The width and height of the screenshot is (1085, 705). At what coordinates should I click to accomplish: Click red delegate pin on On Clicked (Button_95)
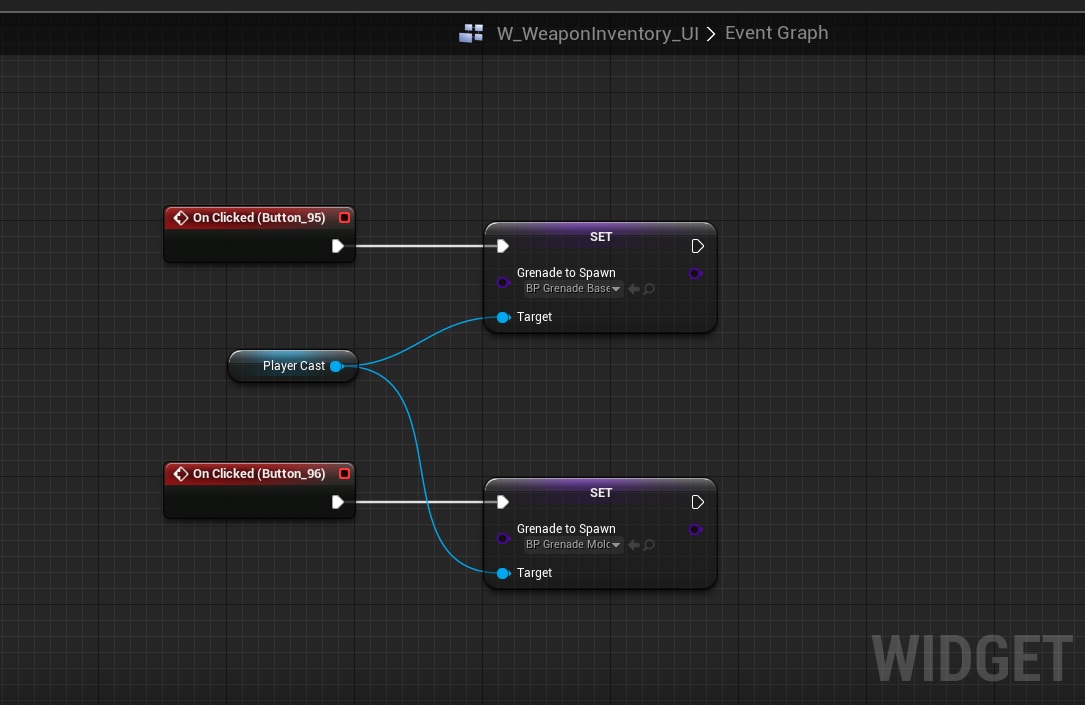(x=344, y=218)
